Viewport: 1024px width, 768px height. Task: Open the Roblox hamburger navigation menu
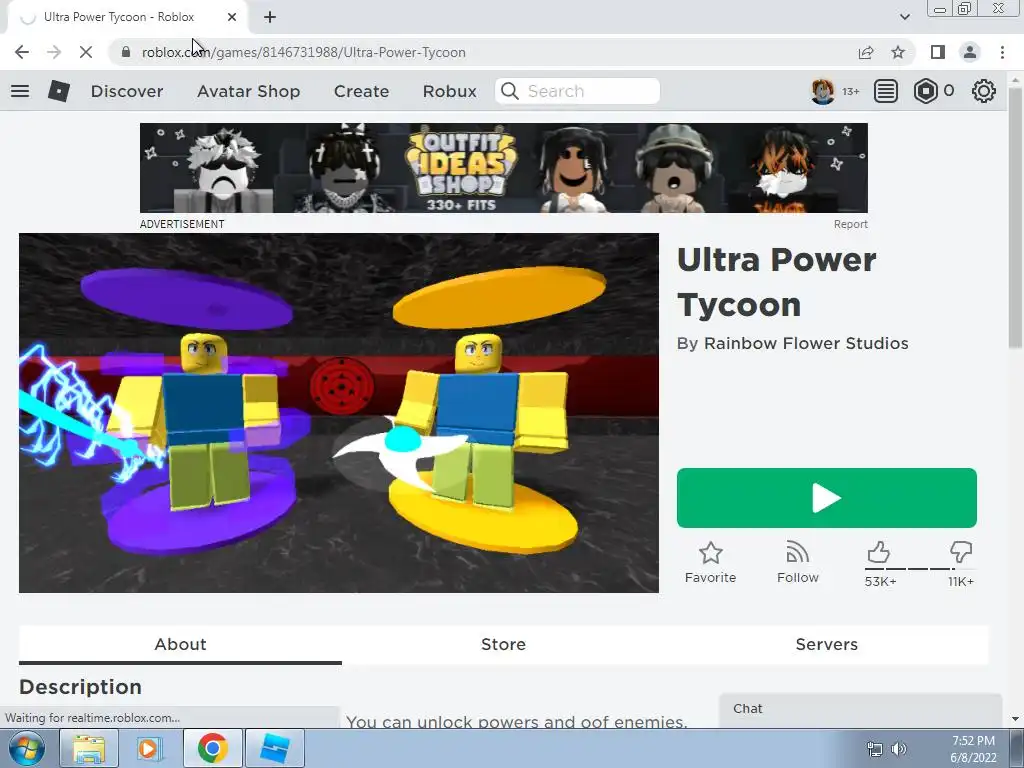[20, 91]
